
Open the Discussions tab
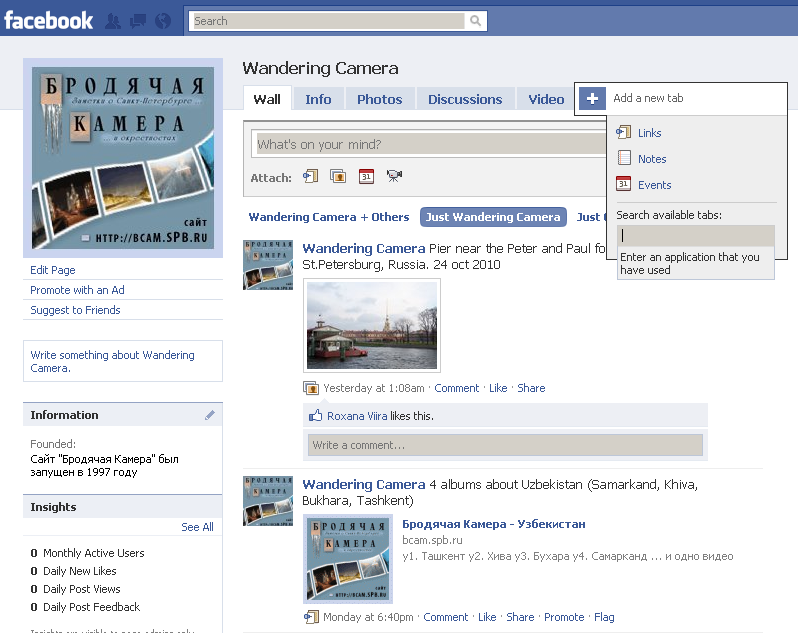(x=465, y=99)
